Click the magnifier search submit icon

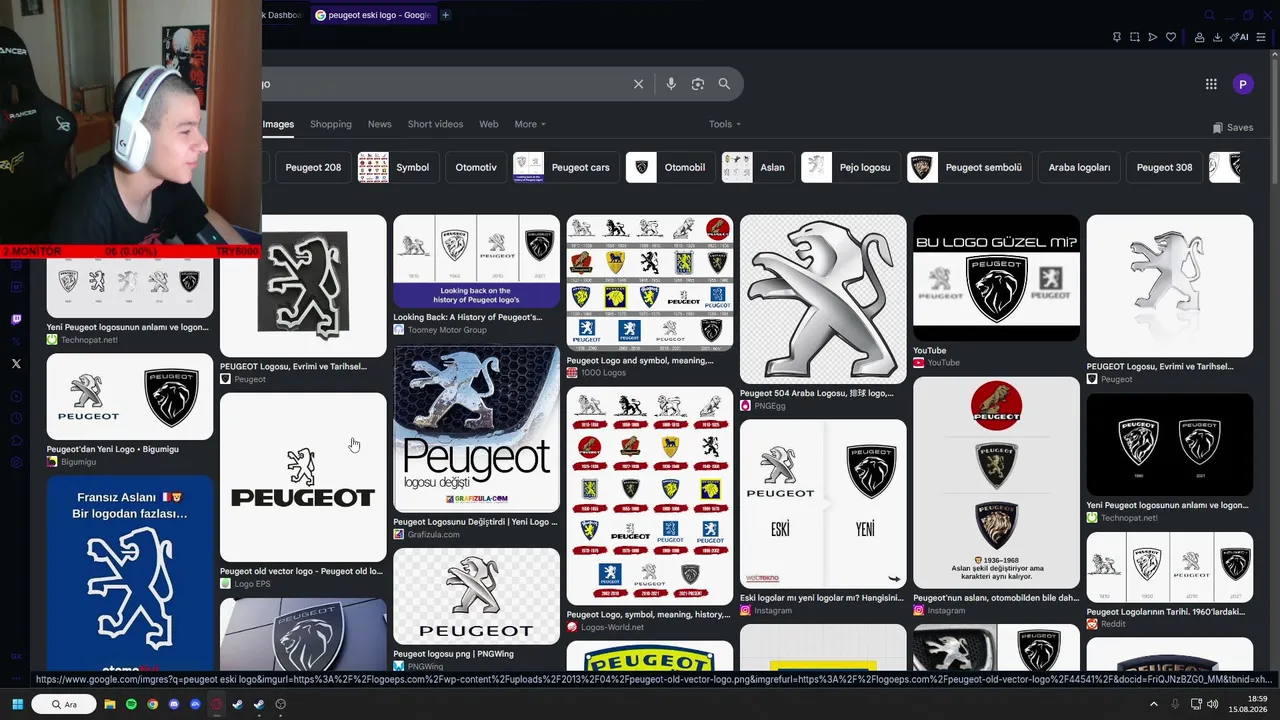724,84
